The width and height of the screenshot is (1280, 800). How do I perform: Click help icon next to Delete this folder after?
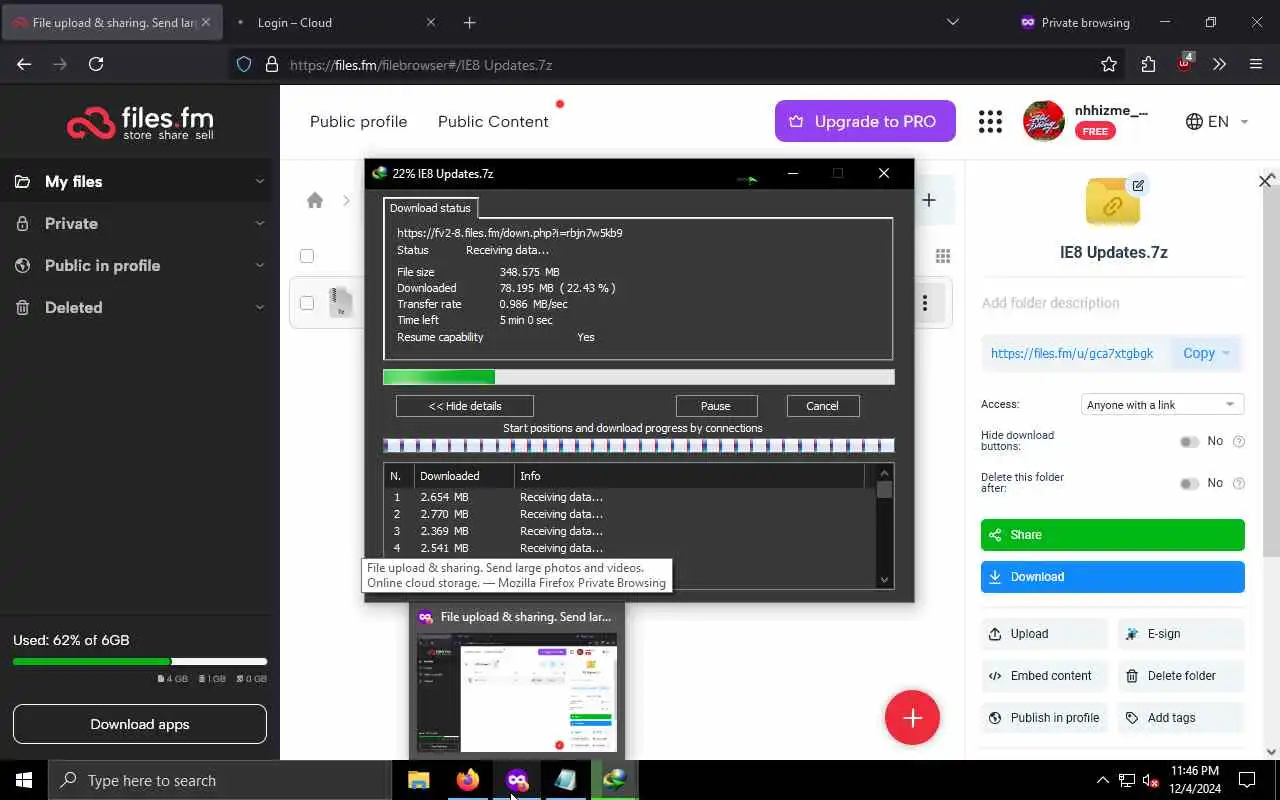(1239, 483)
